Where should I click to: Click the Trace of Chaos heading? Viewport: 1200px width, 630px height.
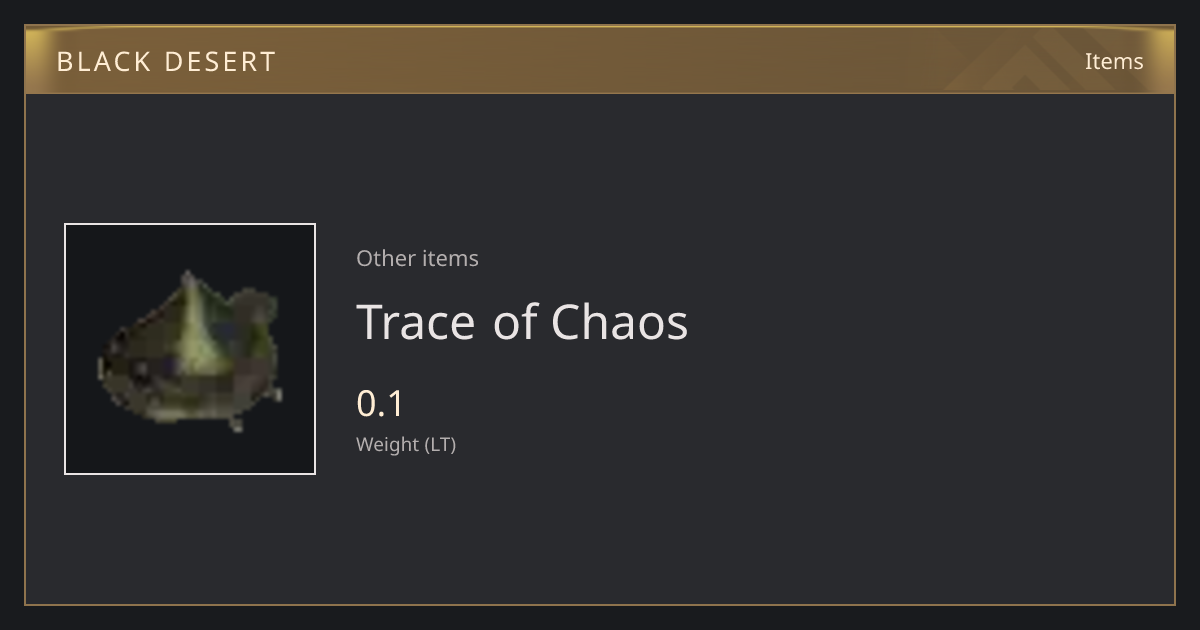pyautogui.click(x=522, y=321)
